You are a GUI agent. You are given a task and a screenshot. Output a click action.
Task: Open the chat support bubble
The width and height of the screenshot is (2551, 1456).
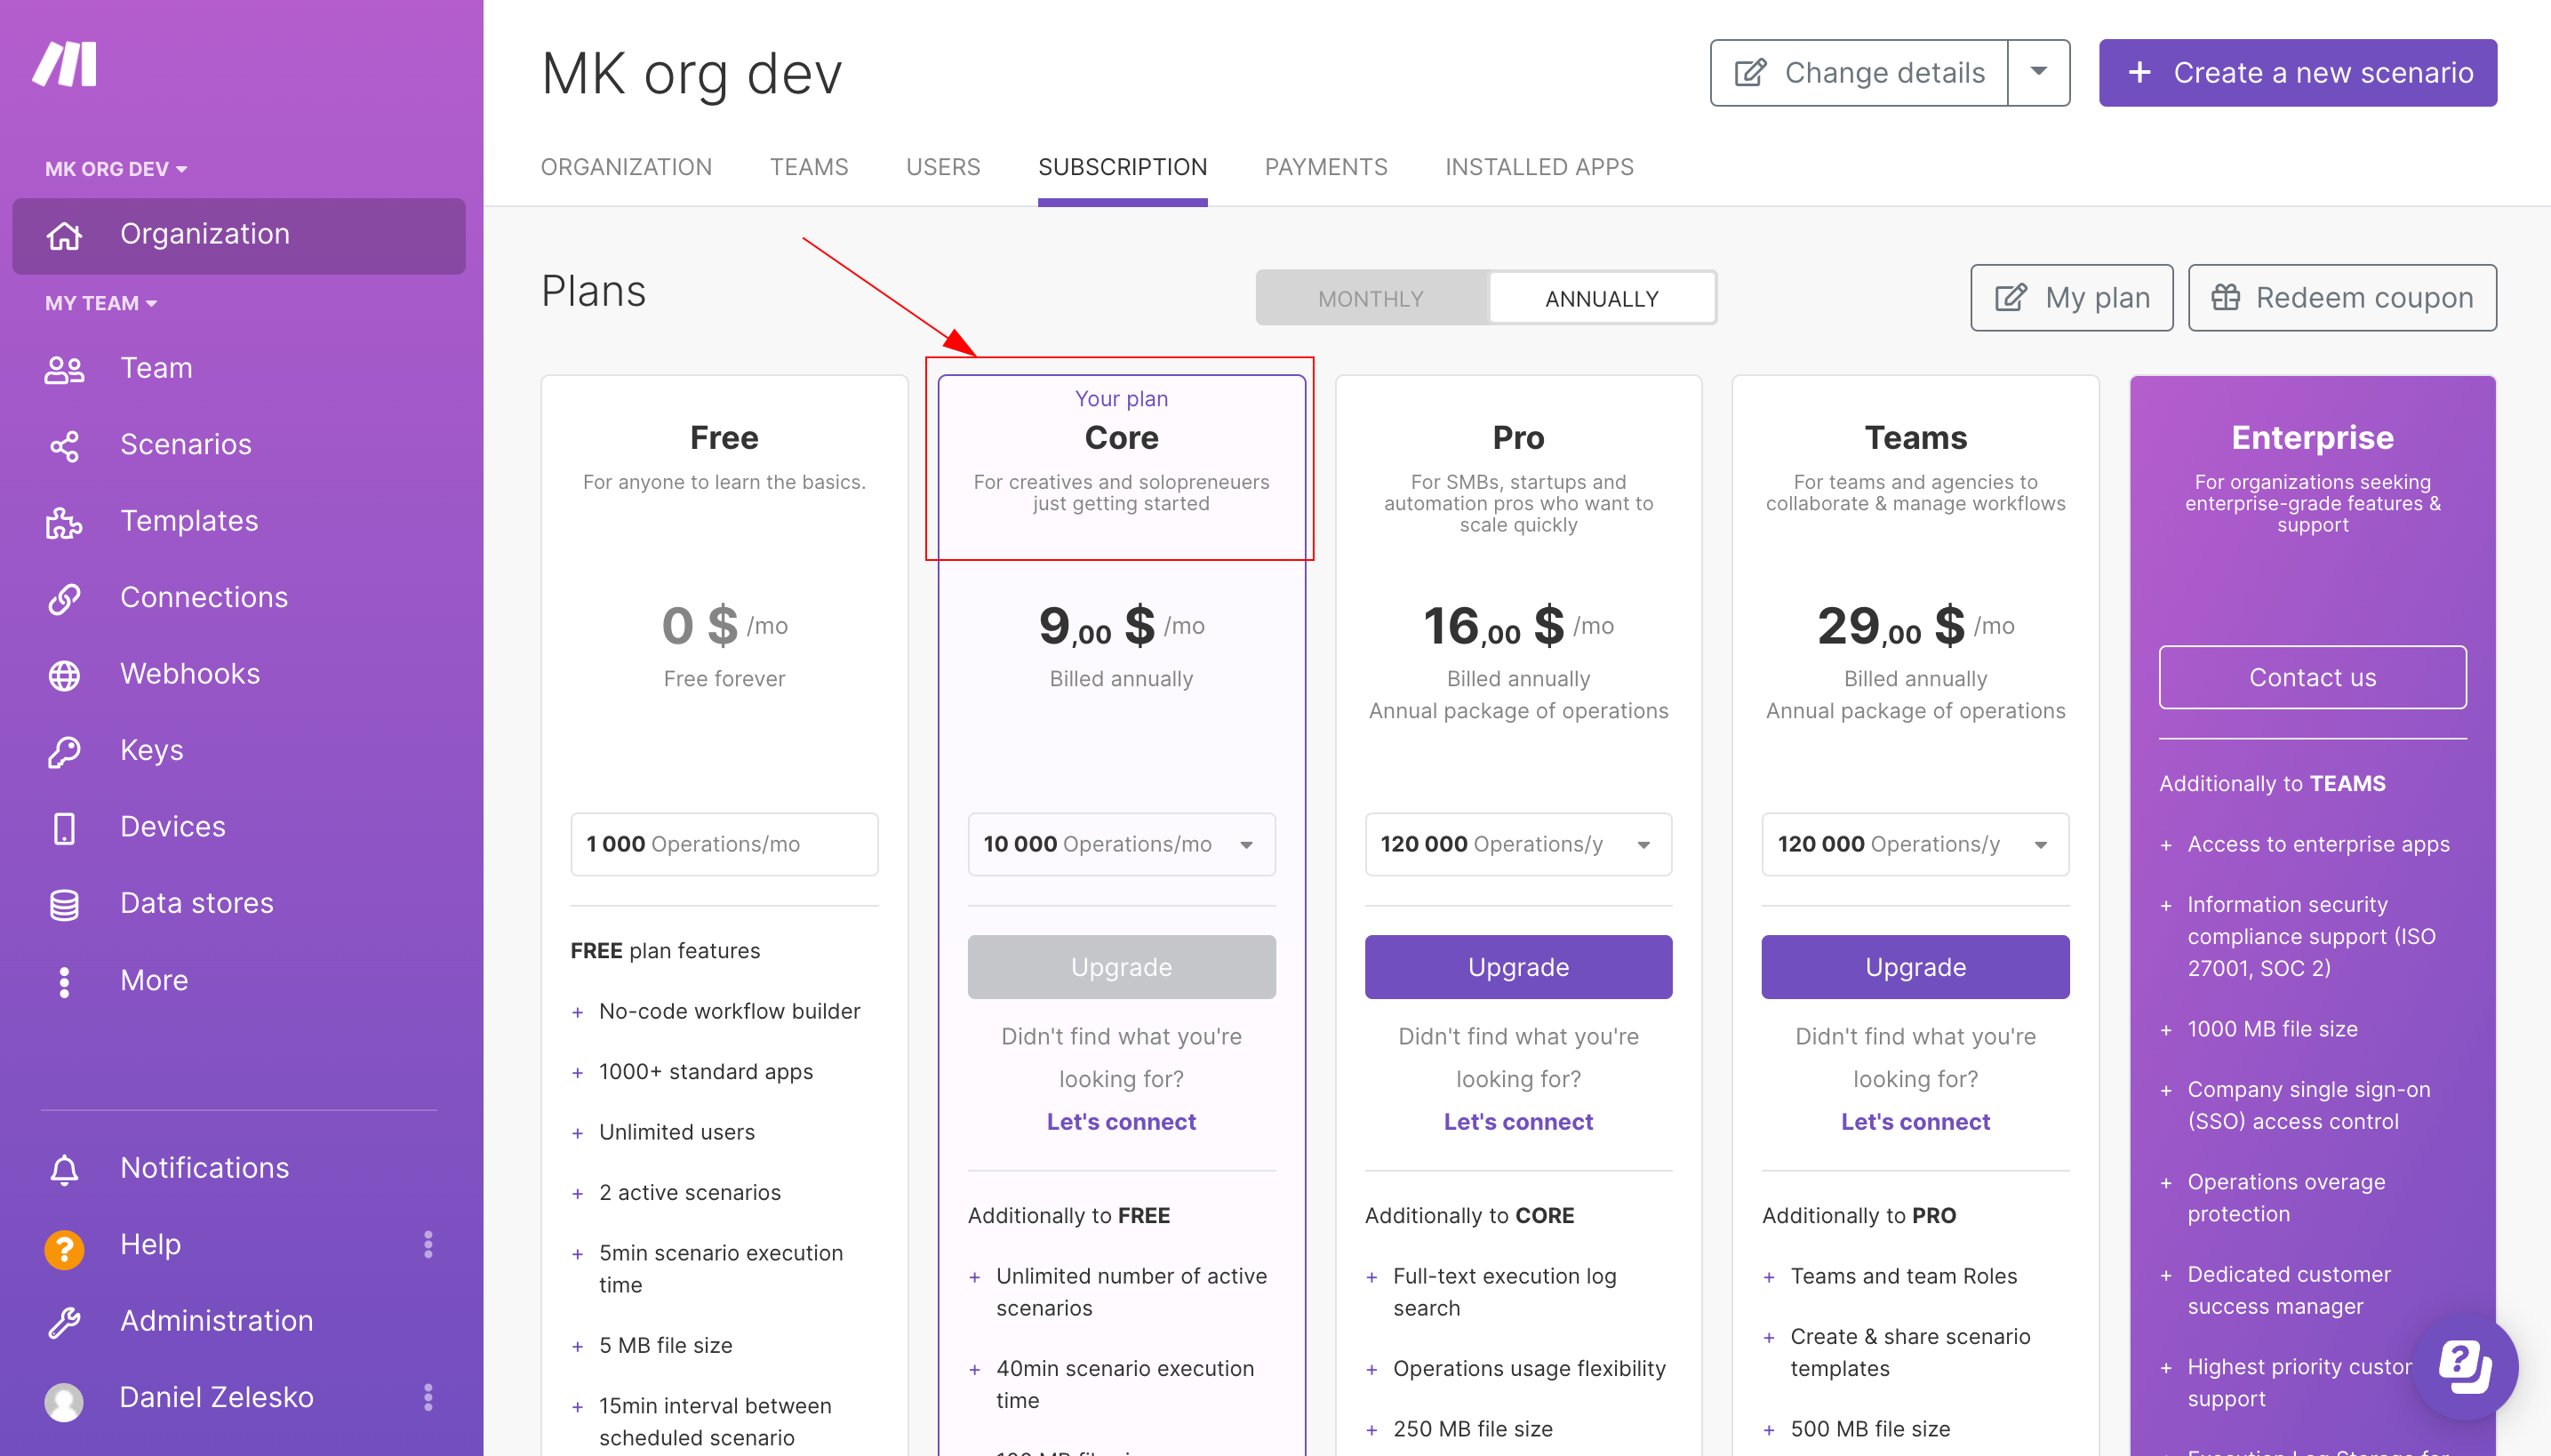click(x=2464, y=1366)
